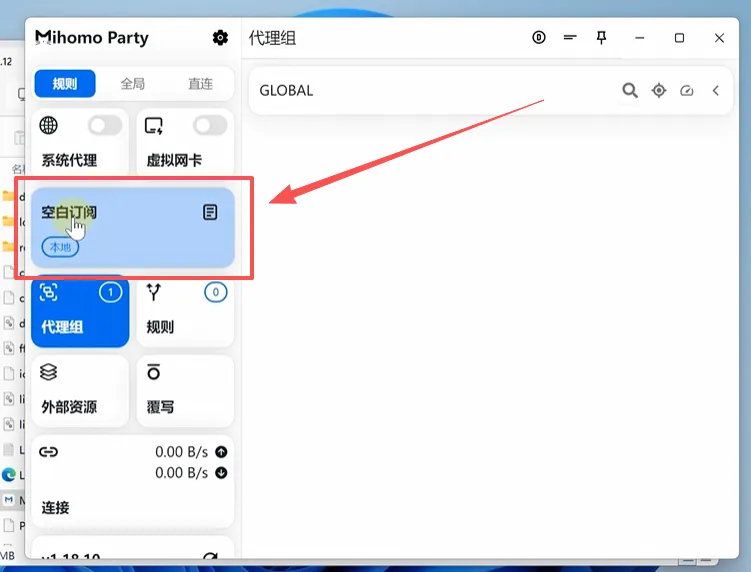Click the two-line layout icon in header

(x=570, y=38)
